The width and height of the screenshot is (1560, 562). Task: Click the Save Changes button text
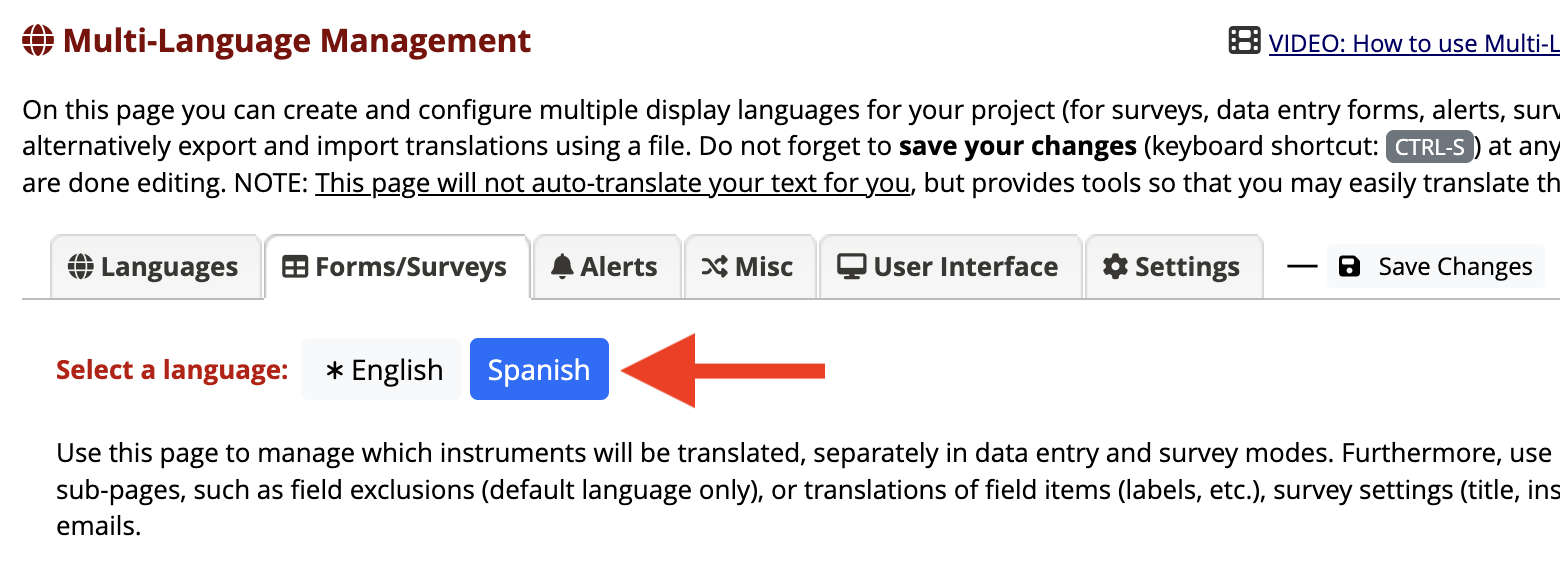(1455, 267)
